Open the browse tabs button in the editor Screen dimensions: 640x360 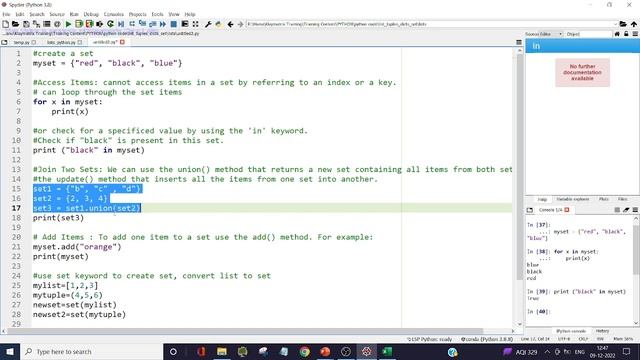[x=4, y=42]
